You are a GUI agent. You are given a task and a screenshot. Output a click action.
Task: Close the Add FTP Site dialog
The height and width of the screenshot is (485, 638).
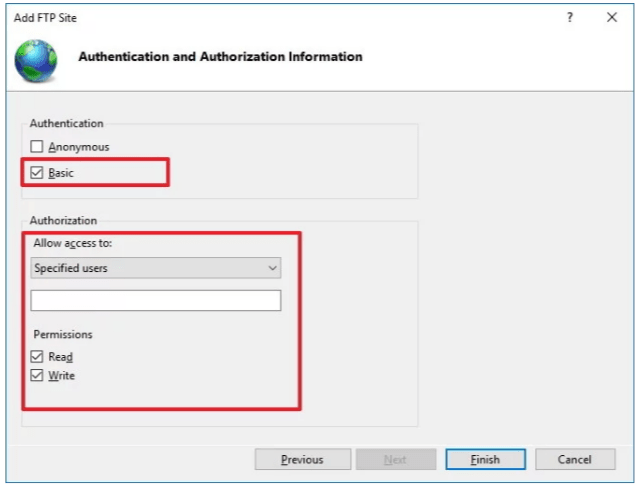612,17
